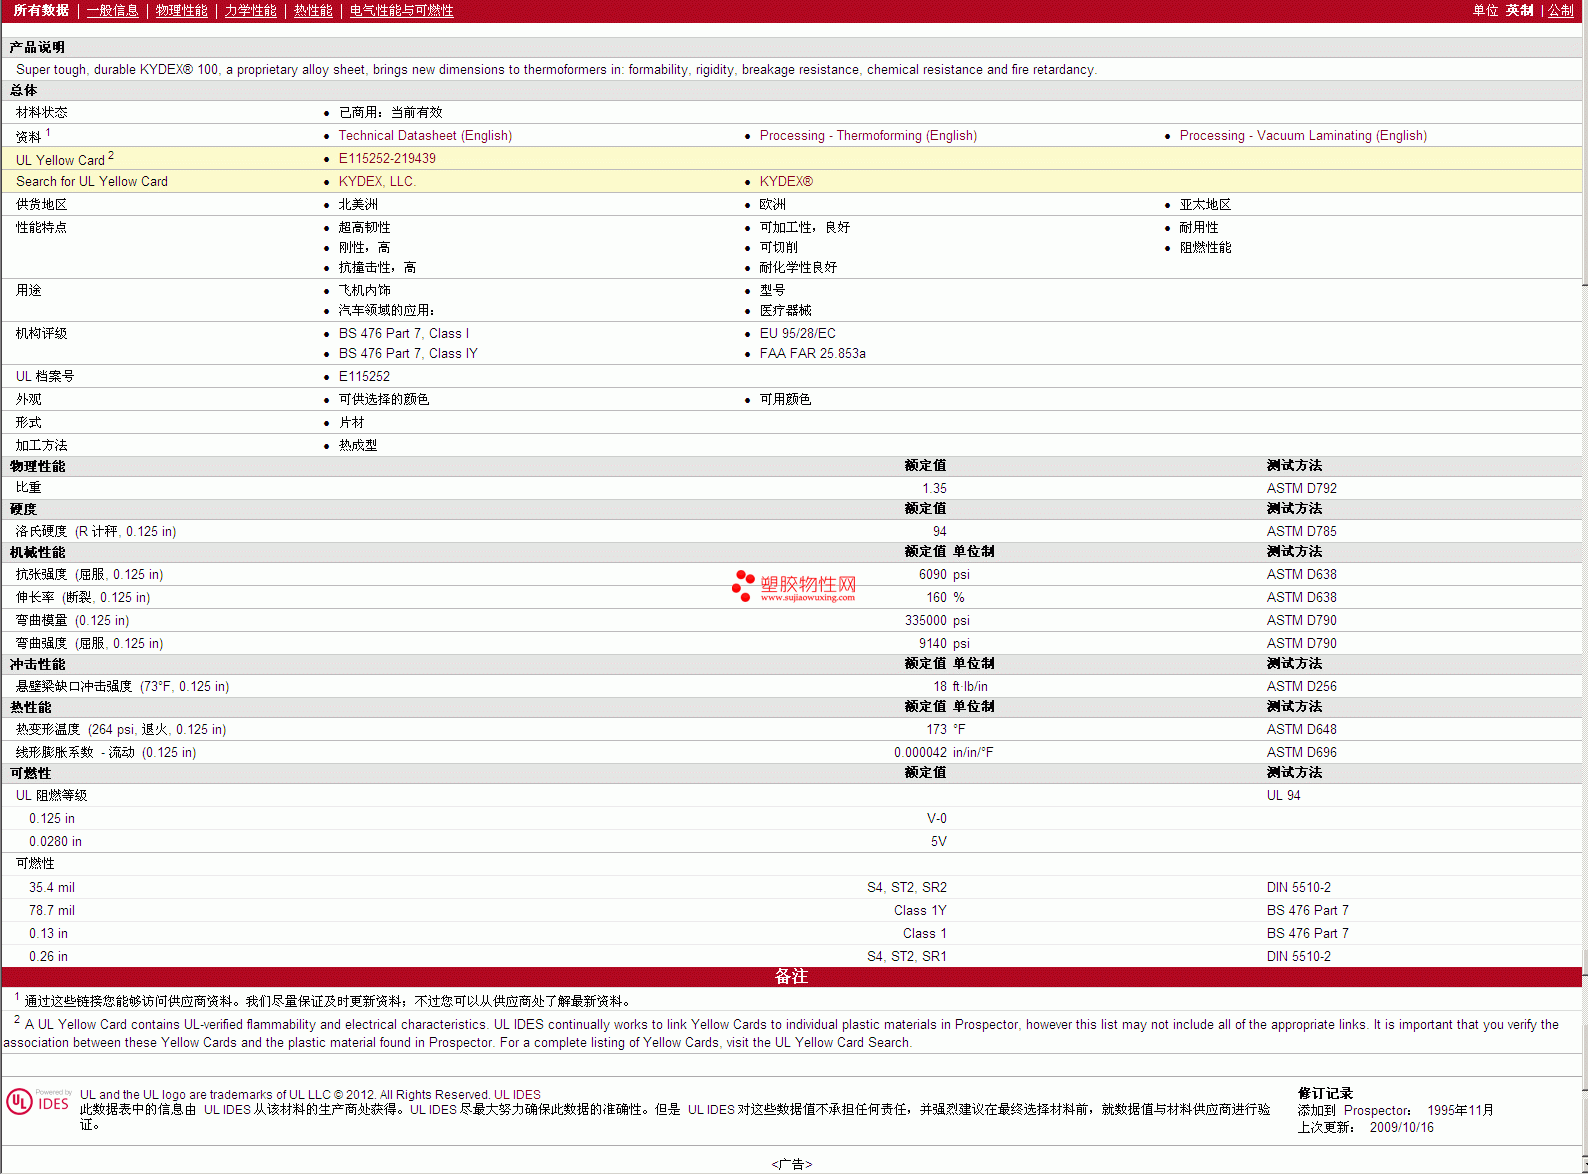
Task: Open Processing - Thermoforming (English) link
Action: (868, 135)
